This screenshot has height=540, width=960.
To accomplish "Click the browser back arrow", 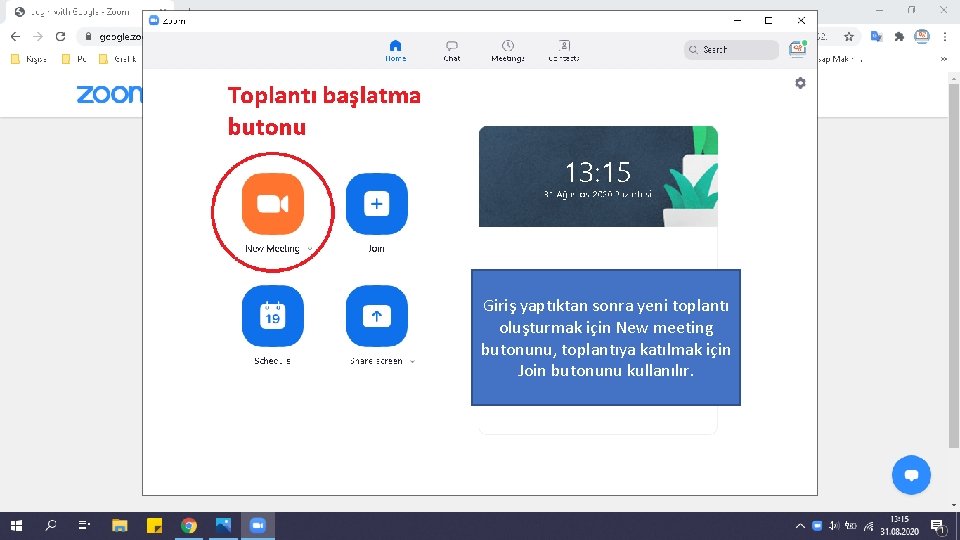I will pos(15,37).
